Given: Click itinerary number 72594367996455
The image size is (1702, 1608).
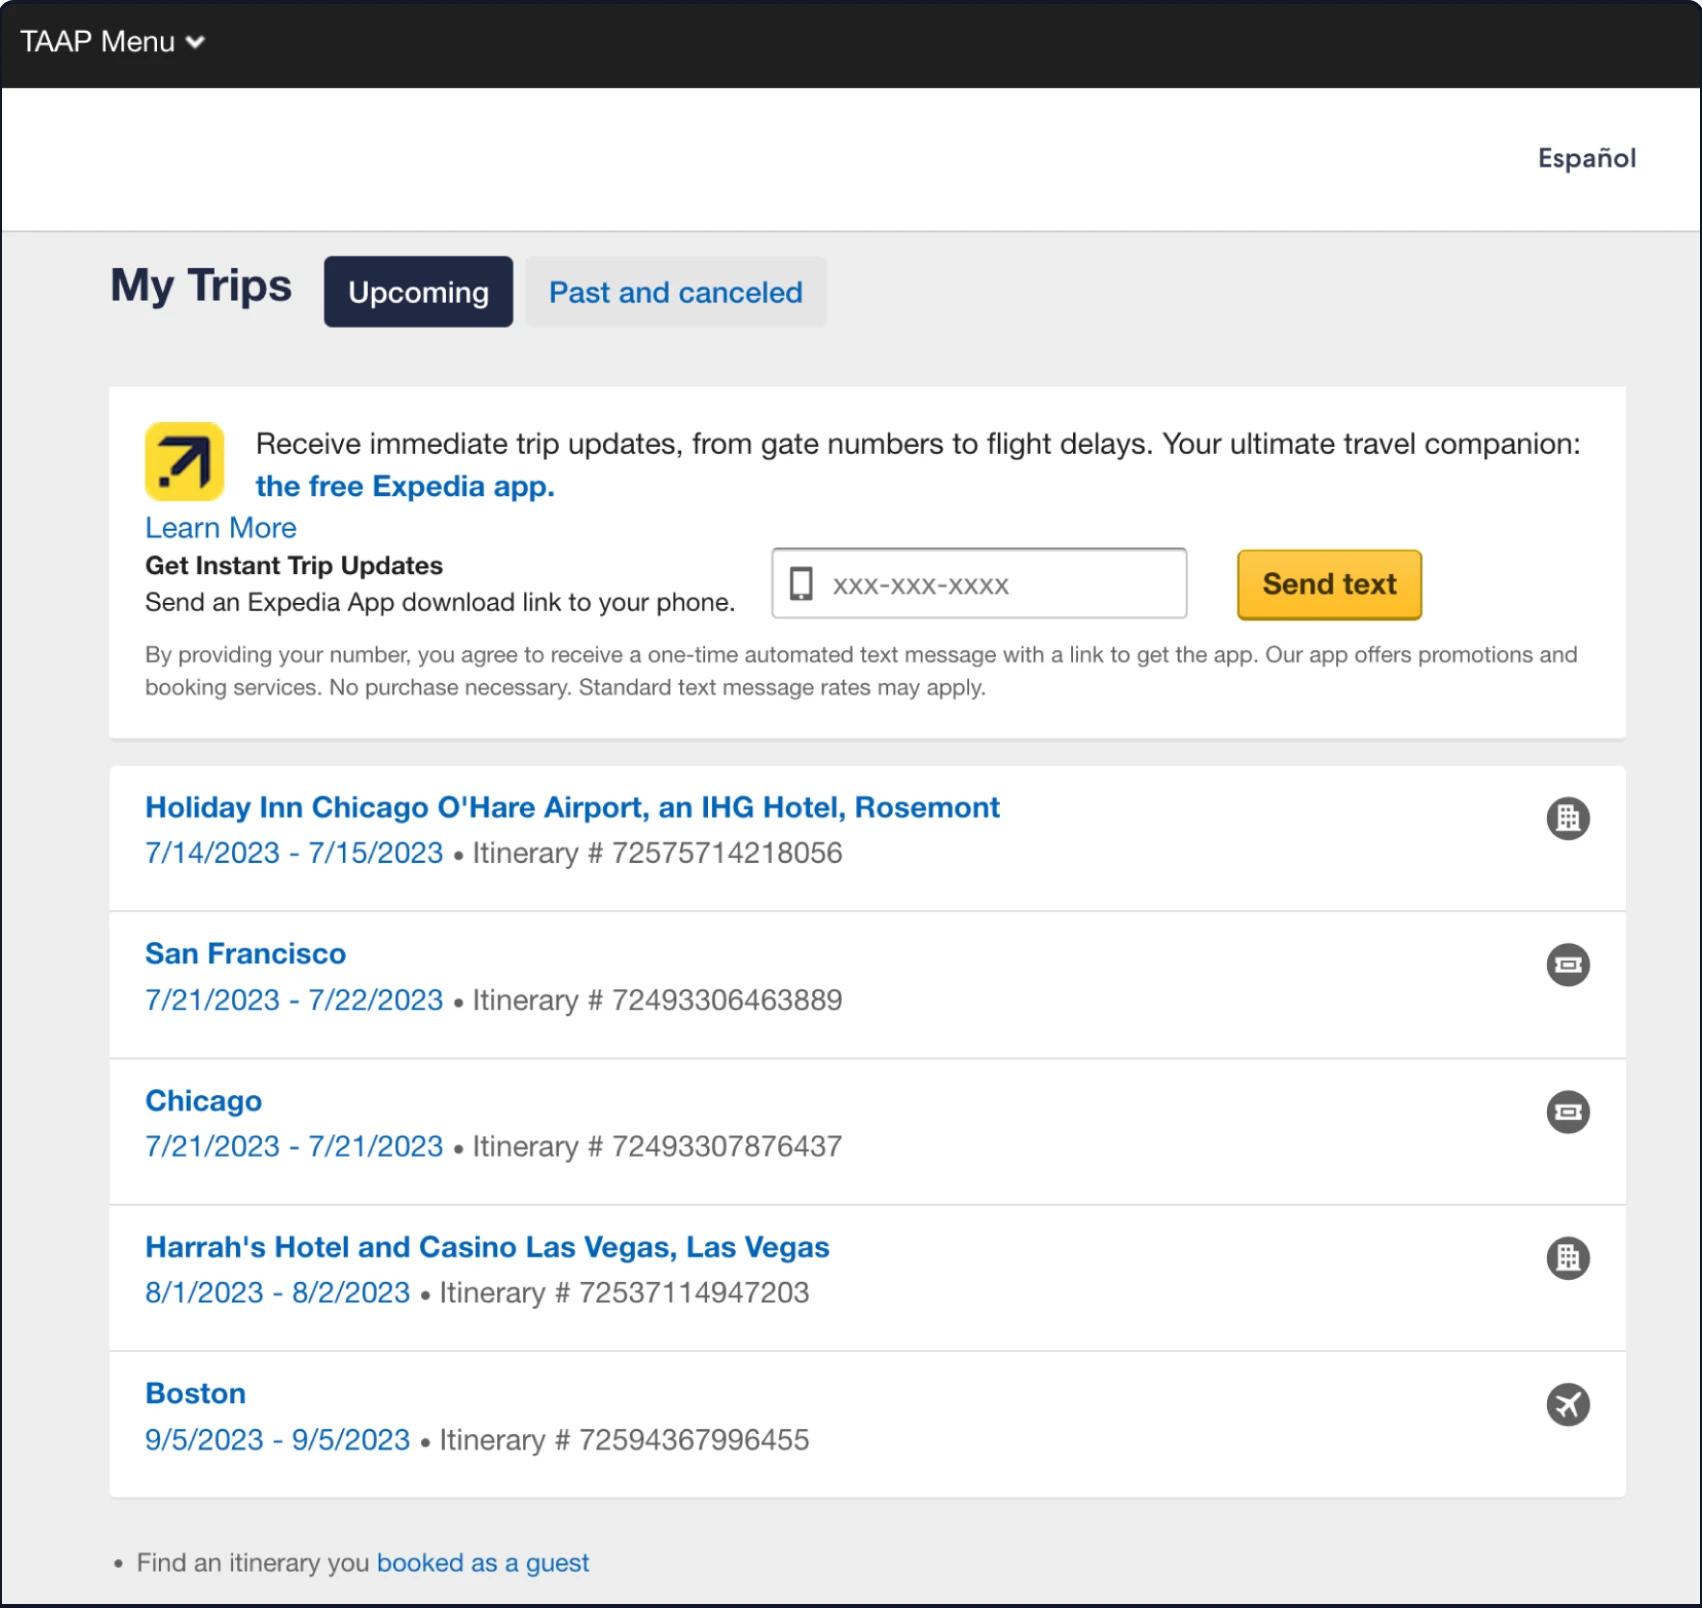Looking at the screenshot, I should point(694,1440).
